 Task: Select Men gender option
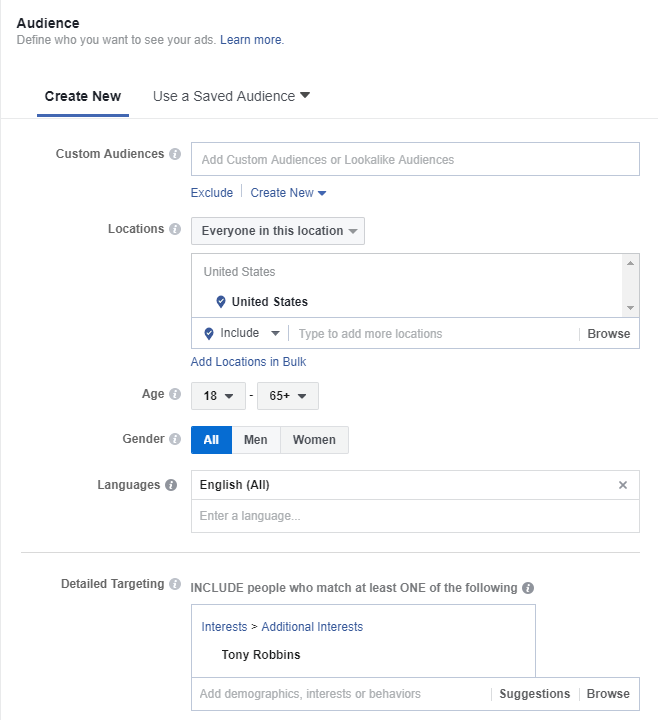coord(255,440)
